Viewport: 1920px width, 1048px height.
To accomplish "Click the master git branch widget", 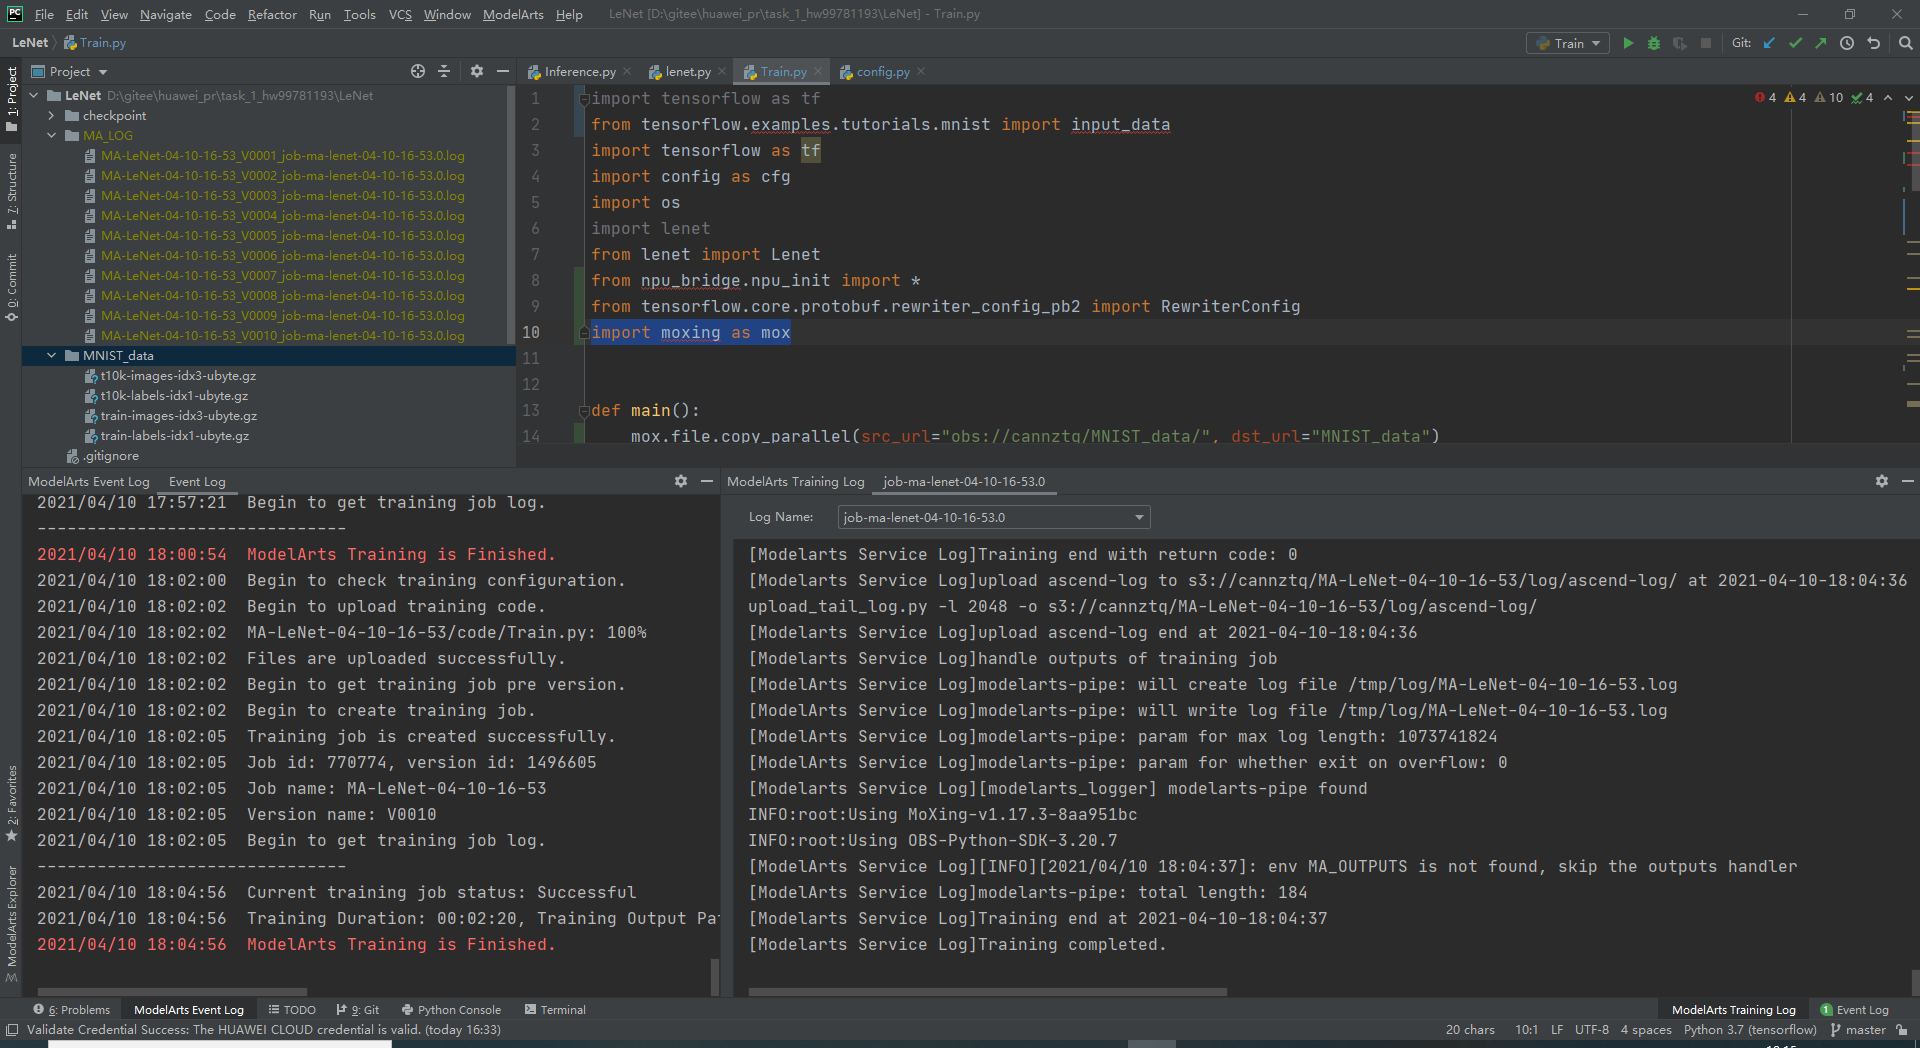I will [x=1858, y=1029].
